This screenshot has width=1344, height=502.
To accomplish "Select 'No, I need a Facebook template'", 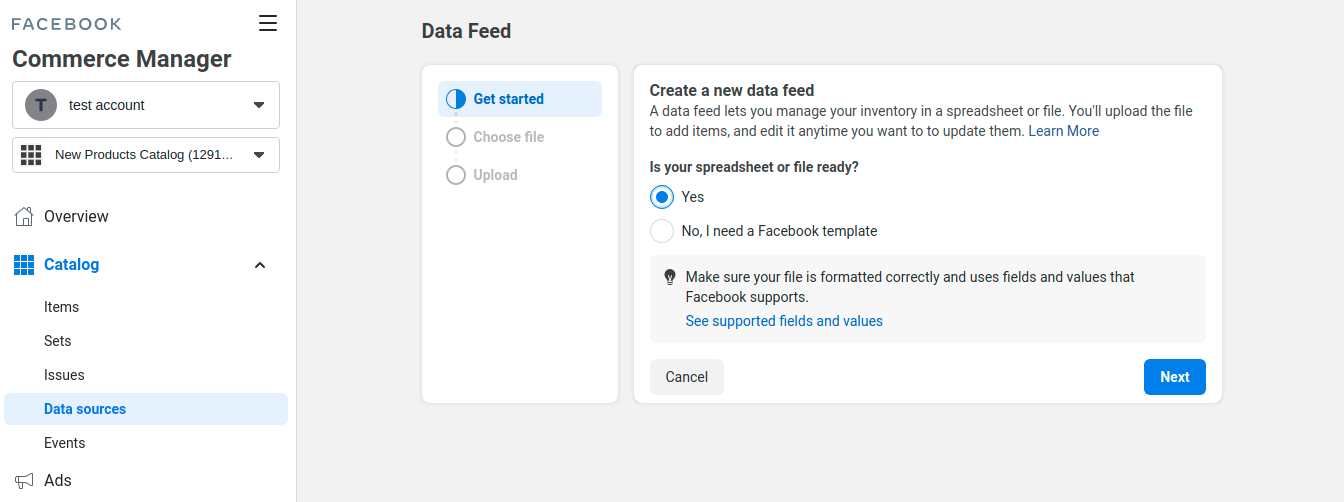I will pyautogui.click(x=662, y=231).
